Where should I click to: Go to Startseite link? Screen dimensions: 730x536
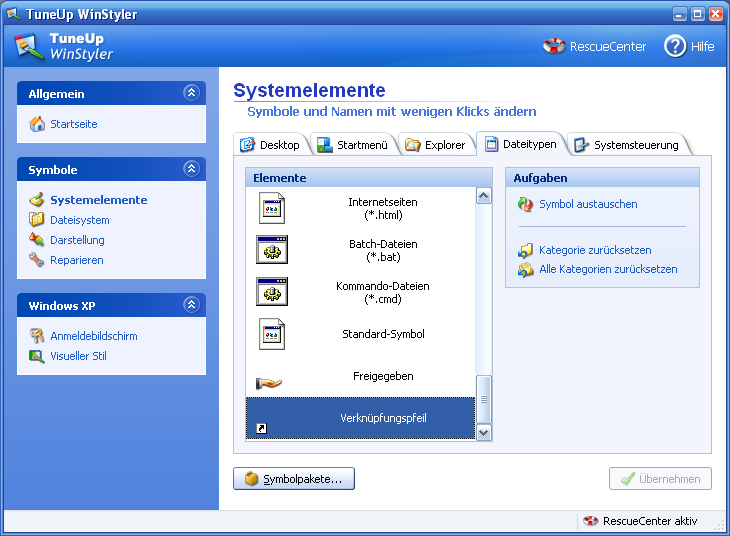pos(74,124)
